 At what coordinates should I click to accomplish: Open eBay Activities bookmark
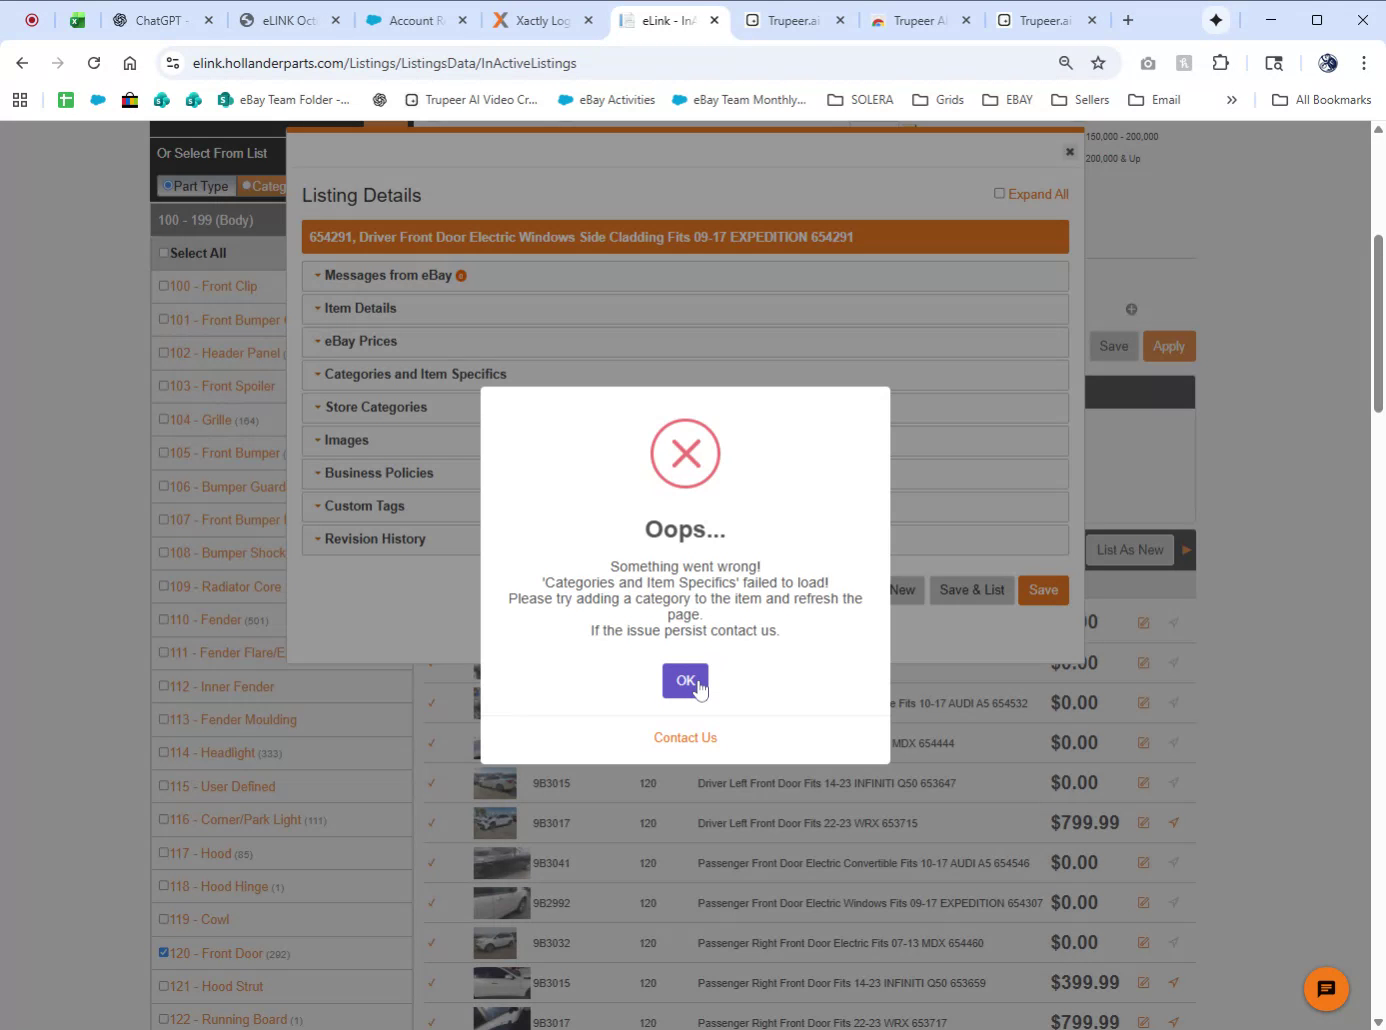[x=606, y=100]
